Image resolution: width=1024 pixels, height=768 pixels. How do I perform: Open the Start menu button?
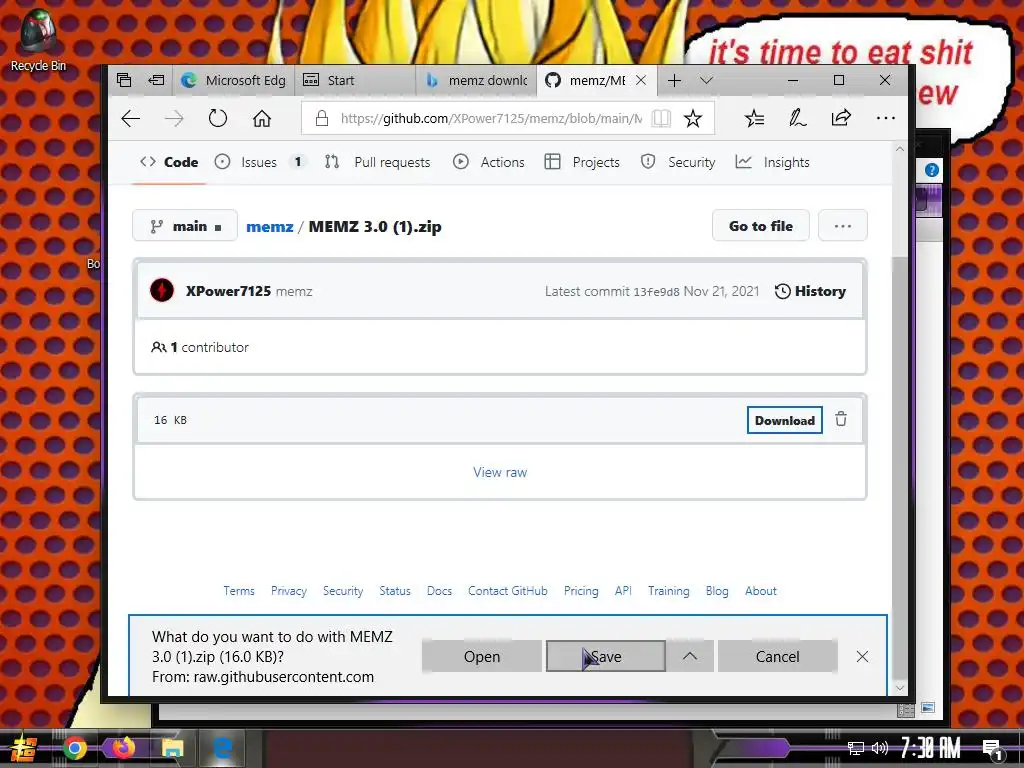pos(23,748)
